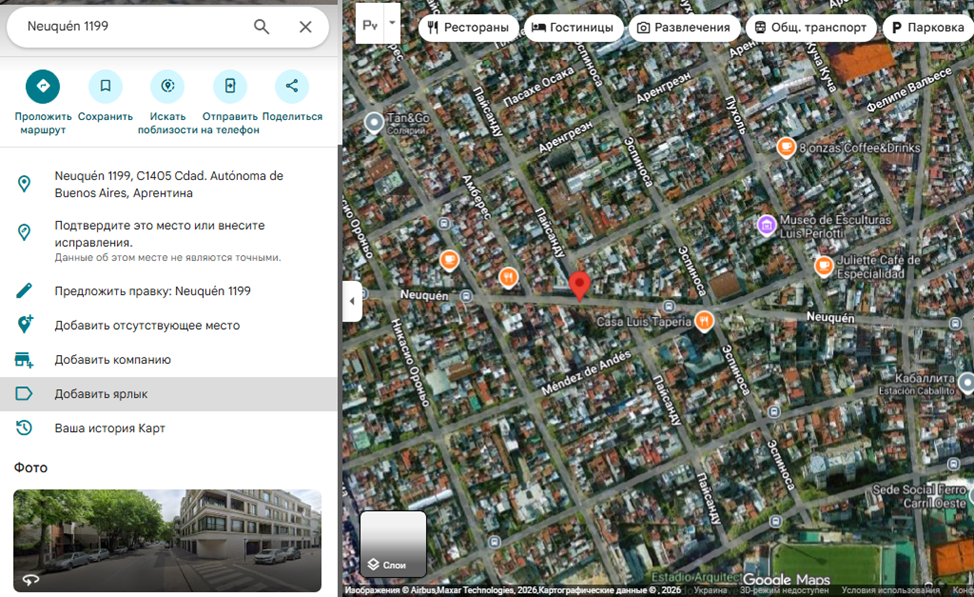
Task: Open the street view photo thumbnail
Action: coord(167,540)
